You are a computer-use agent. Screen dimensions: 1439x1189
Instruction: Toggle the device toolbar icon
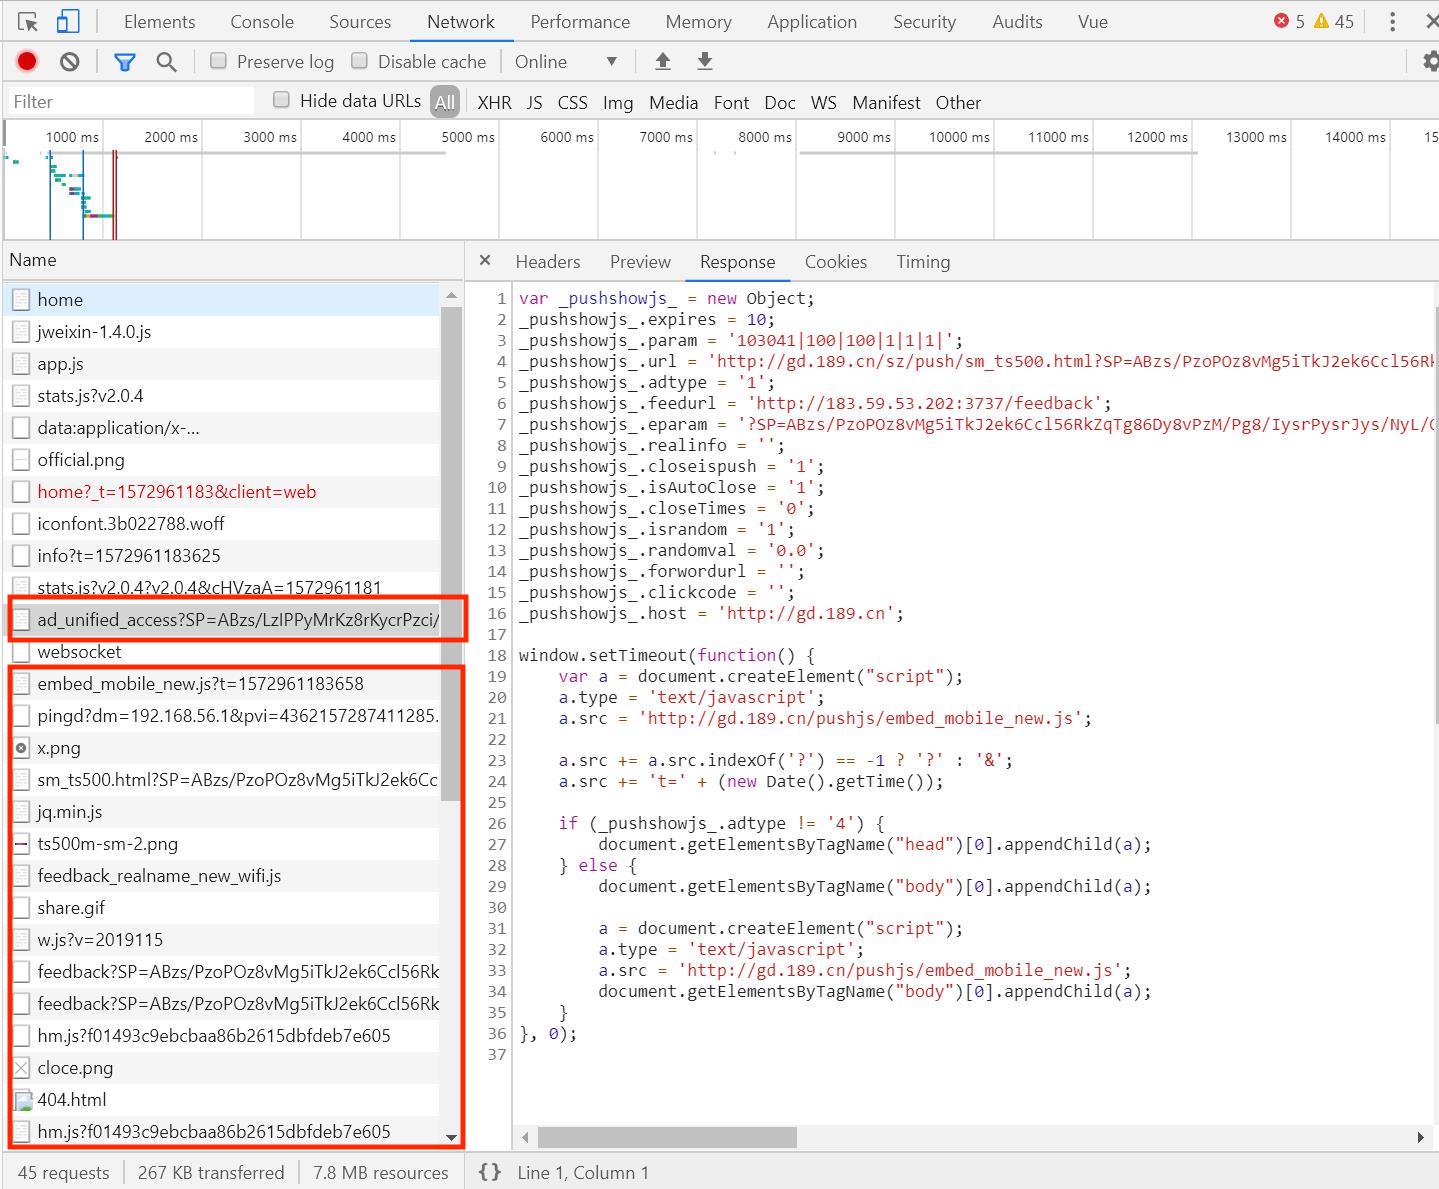pyautogui.click(x=67, y=21)
